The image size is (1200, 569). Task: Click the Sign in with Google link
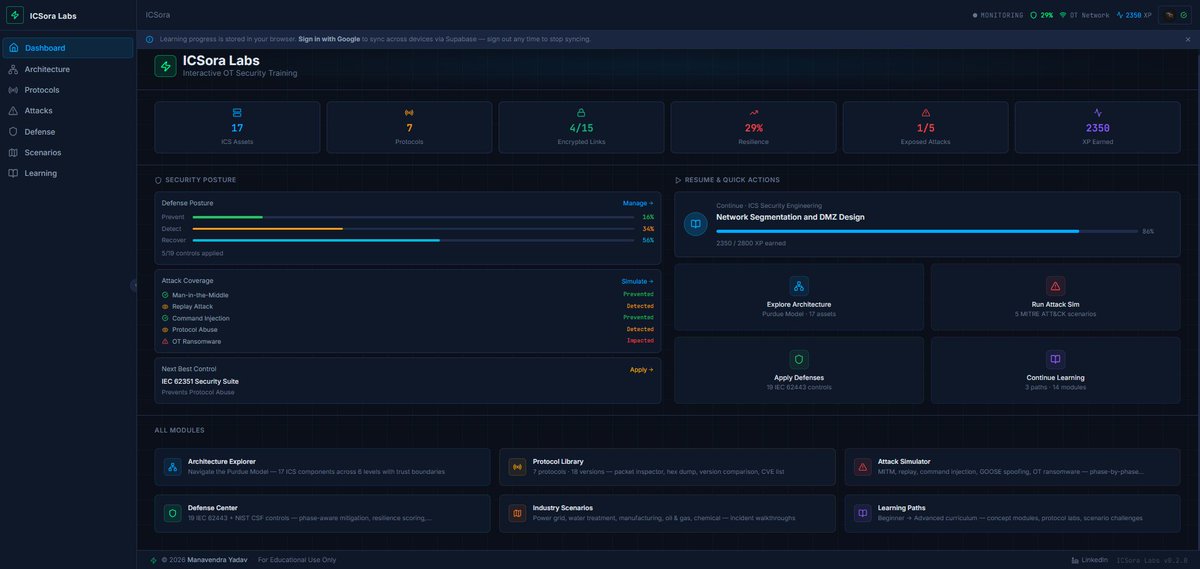pyautogui.click(x=329, y=39)
